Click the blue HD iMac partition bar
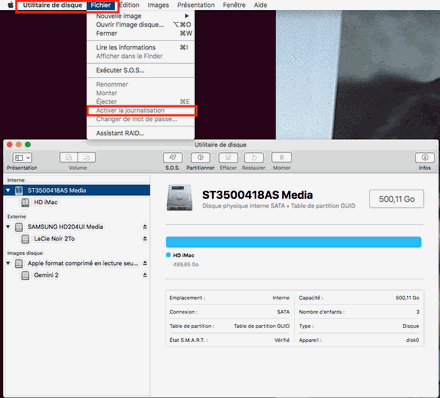This screenshot has height=398, width=440. 294,242
